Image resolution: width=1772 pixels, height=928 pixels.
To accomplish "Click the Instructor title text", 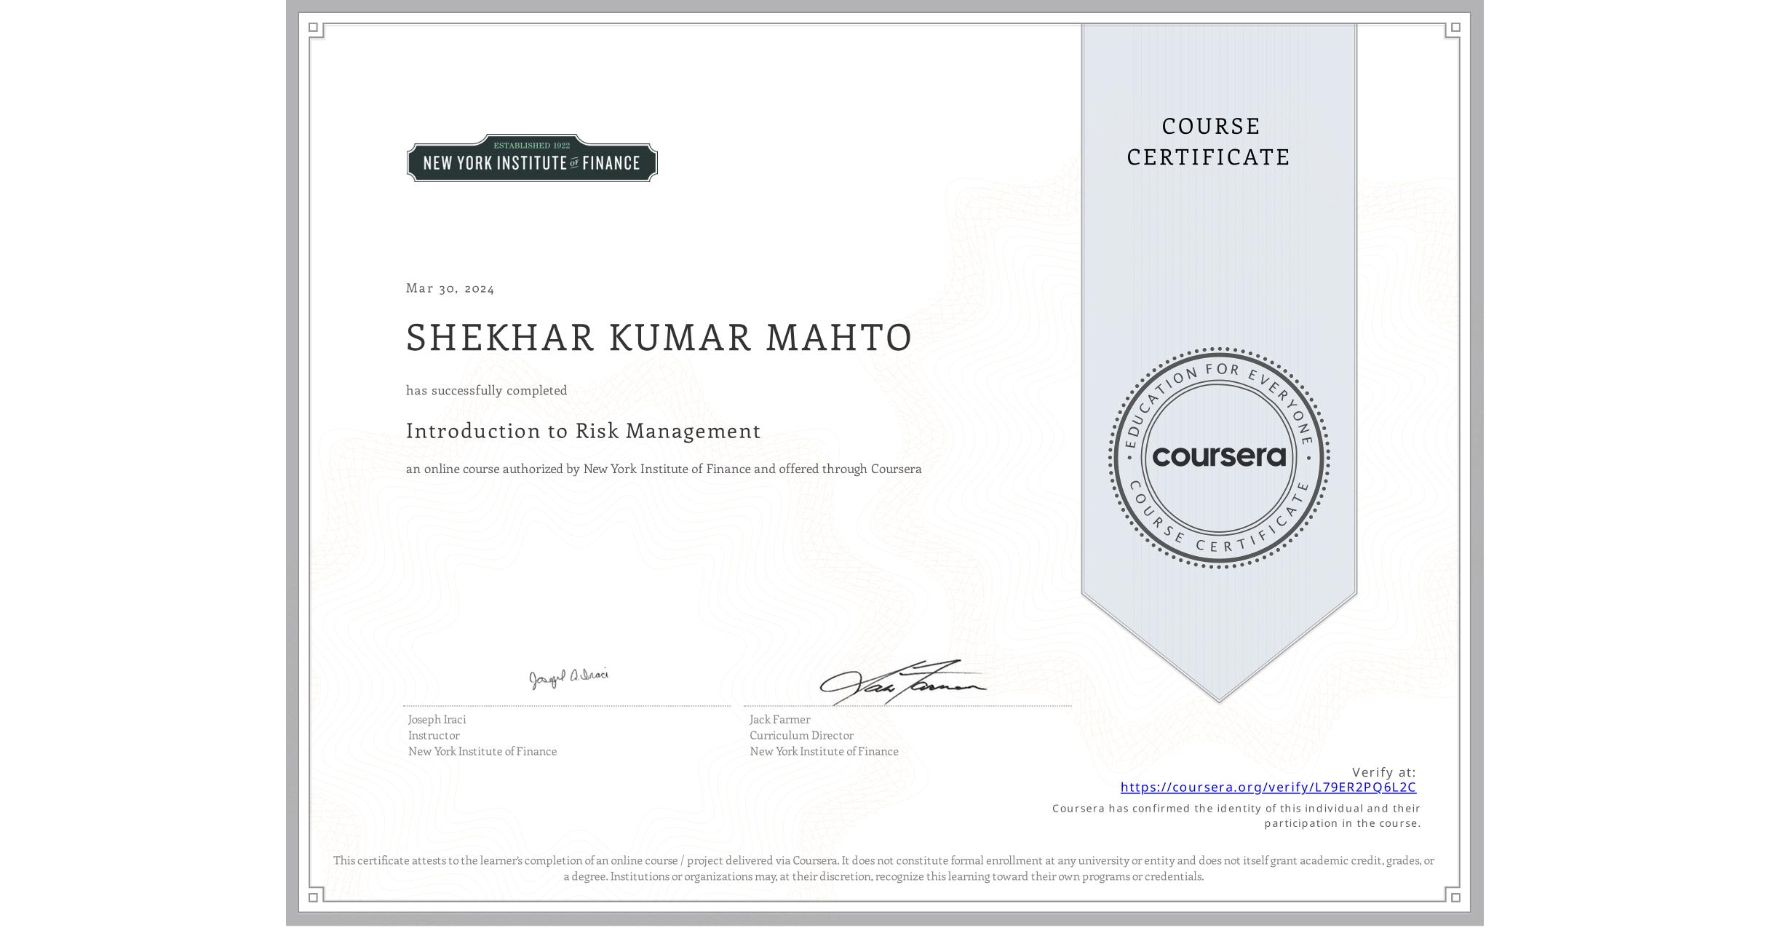I will point(434,735).
